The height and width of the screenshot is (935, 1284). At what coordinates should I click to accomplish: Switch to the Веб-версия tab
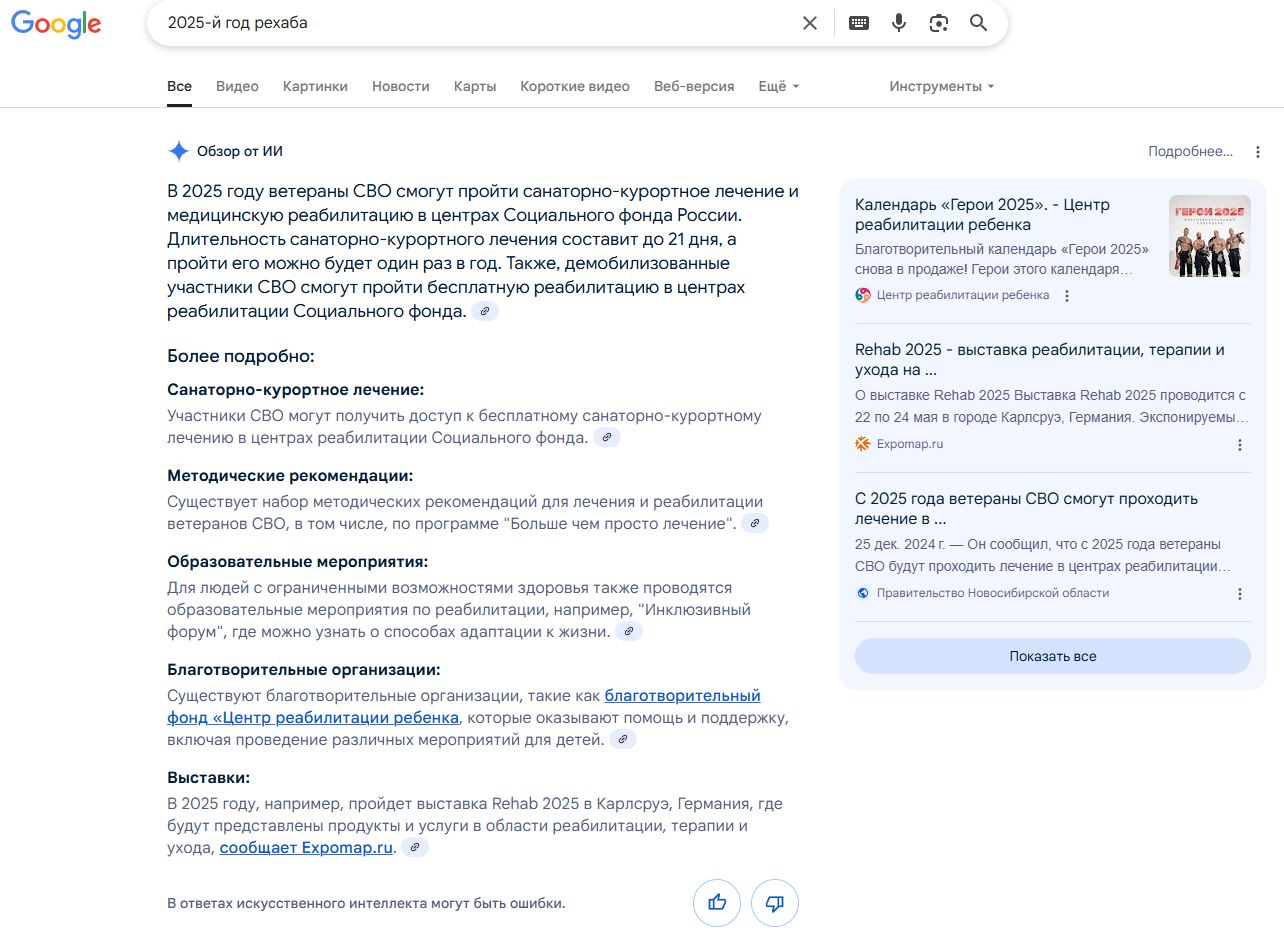(x=694, y=86)
